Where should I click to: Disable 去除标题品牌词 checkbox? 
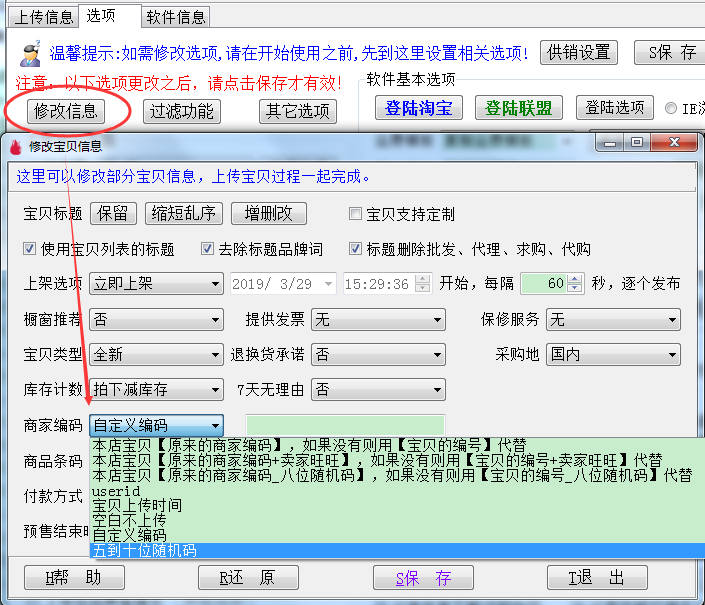pyautogui.click(x=209, y=249)
